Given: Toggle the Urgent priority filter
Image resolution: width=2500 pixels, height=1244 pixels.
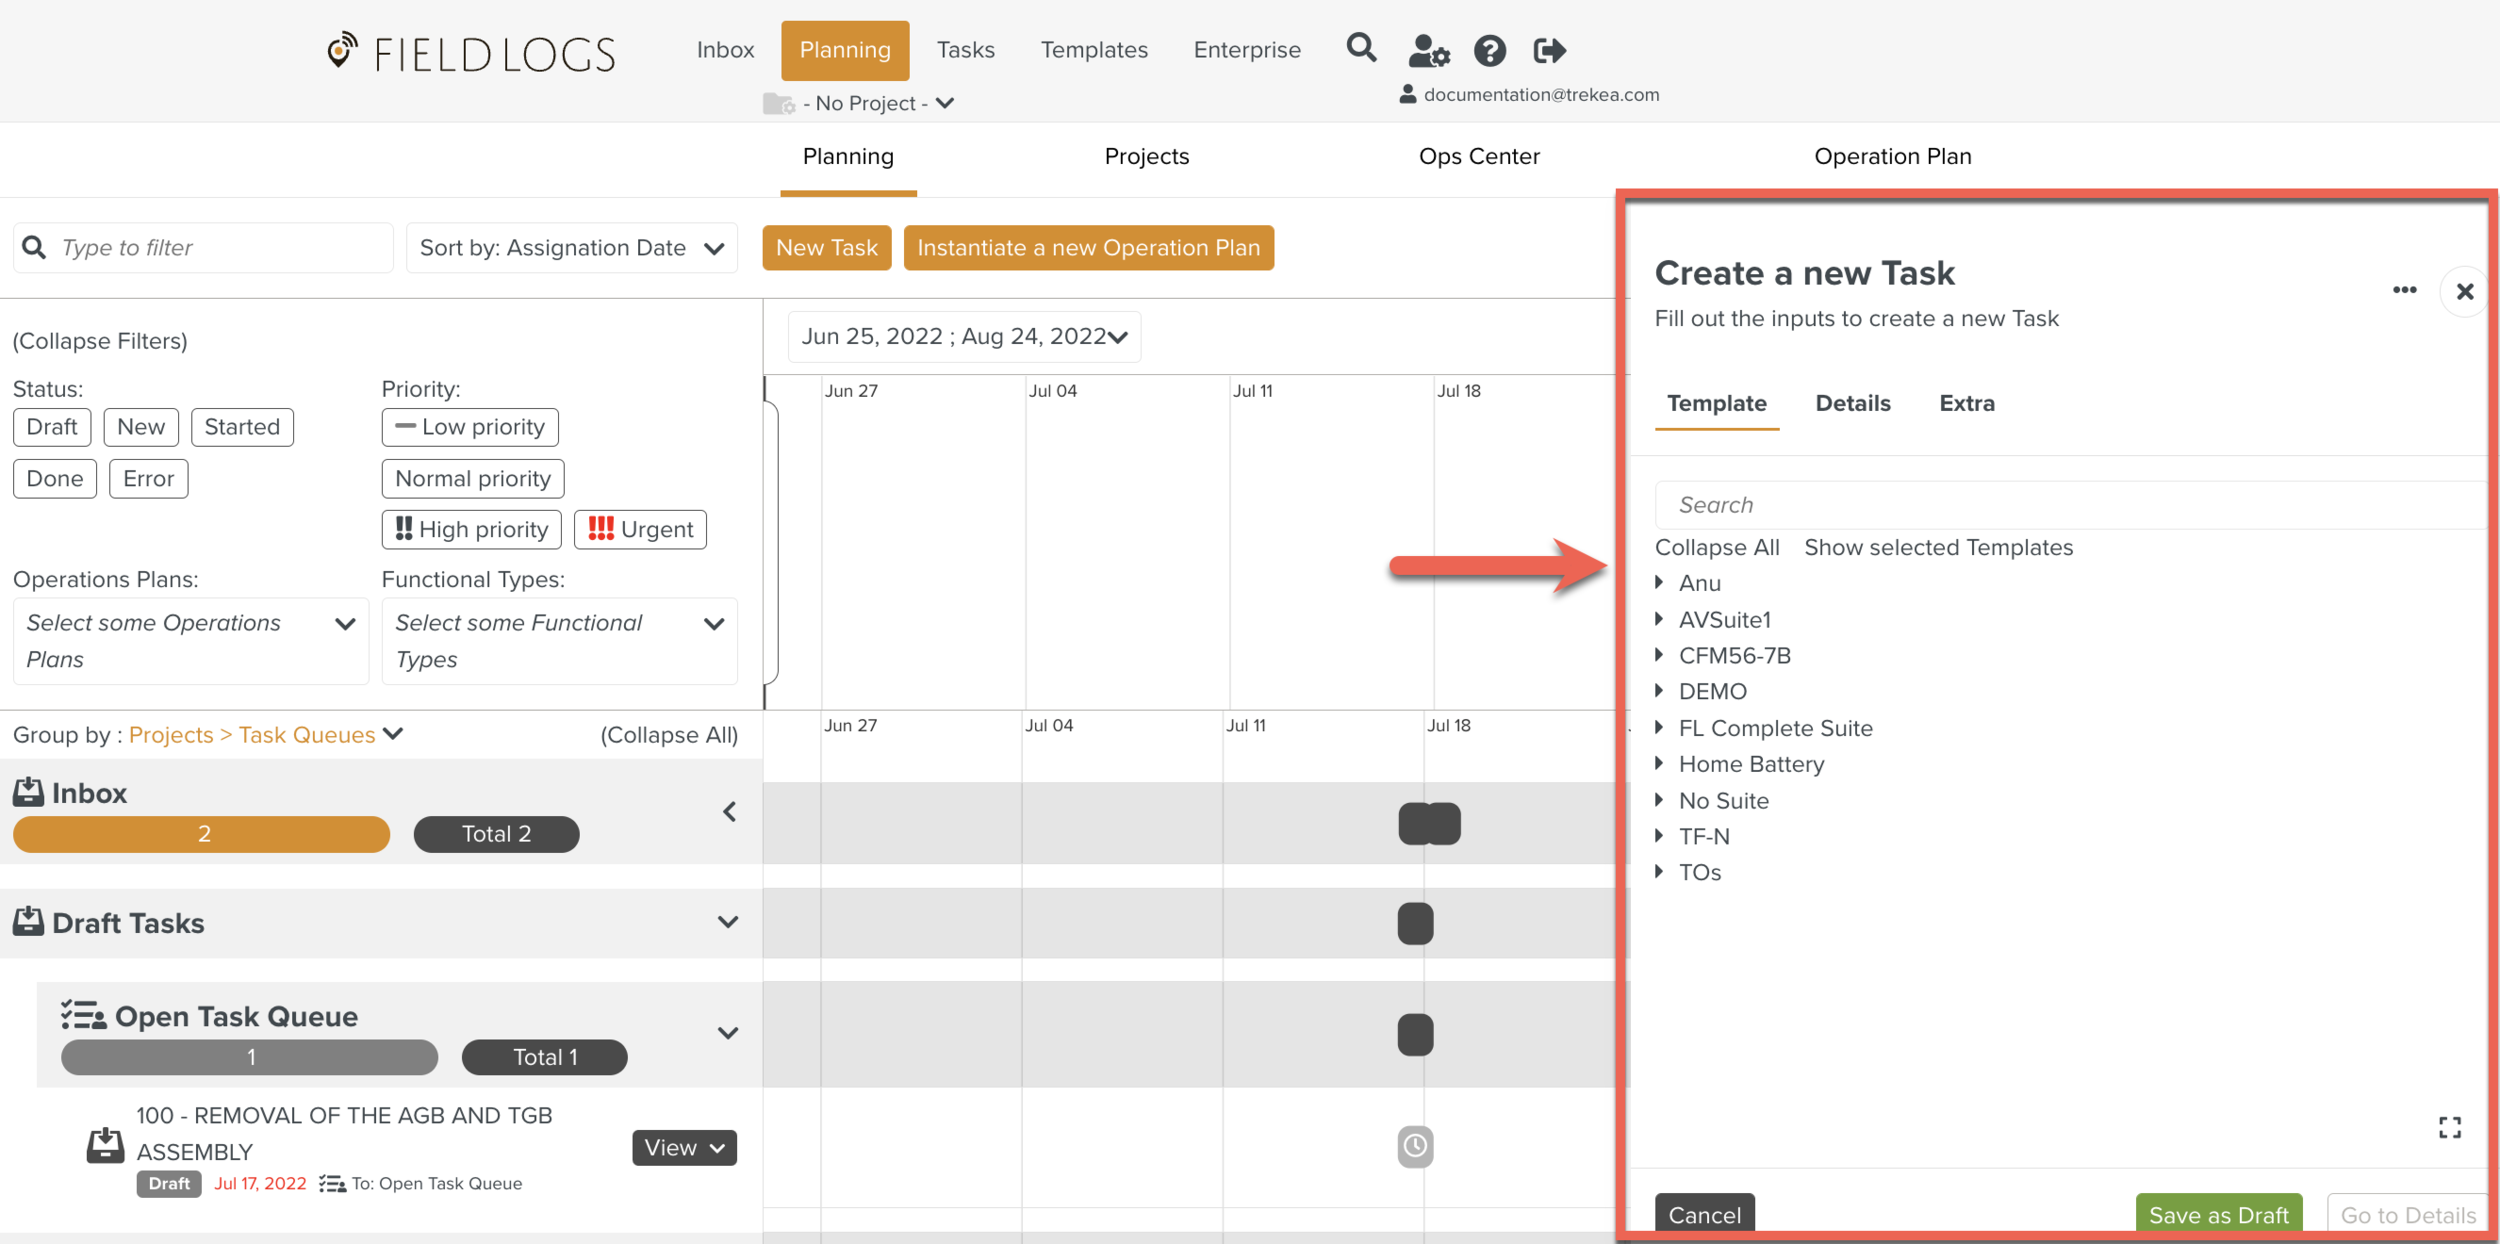Looking at the screenshot, I should (x=640, y=529).
